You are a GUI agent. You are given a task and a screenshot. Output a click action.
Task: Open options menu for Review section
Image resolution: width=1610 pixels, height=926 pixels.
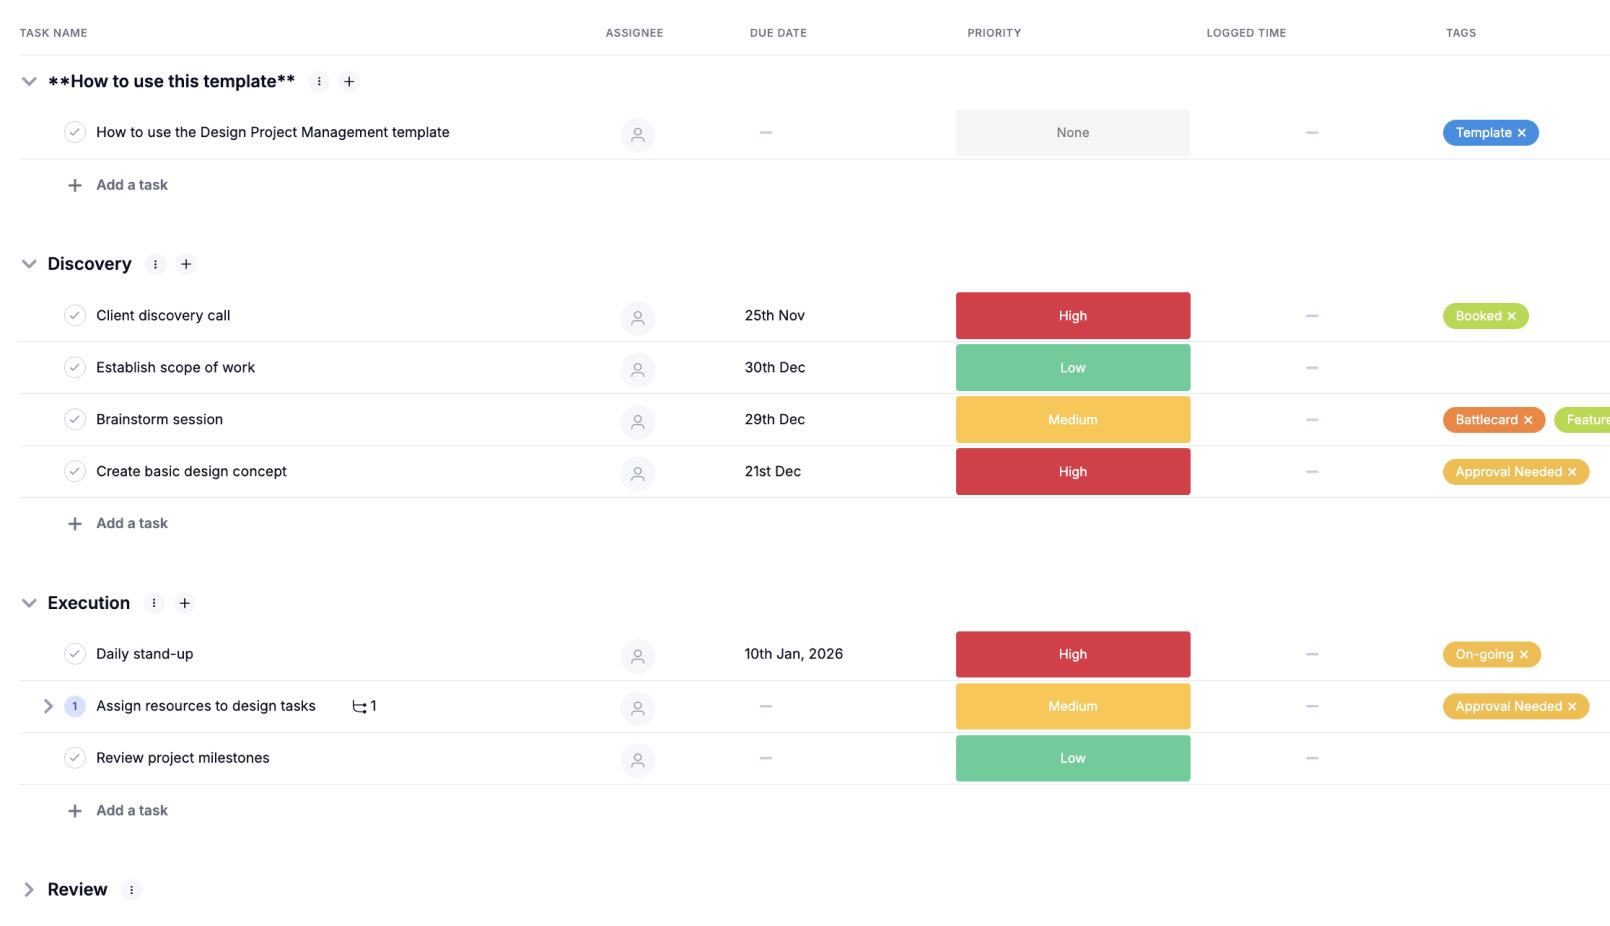pos(131,890)
